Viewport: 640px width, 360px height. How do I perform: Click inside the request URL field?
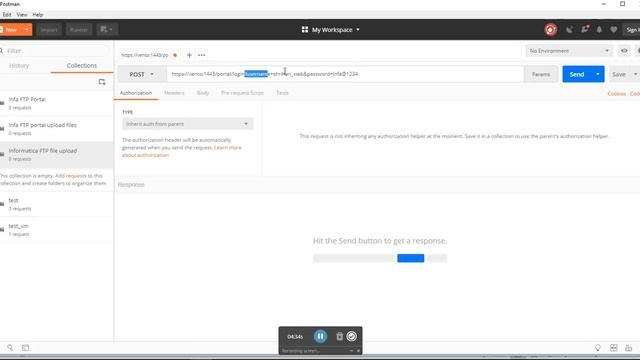click(345, 74)
